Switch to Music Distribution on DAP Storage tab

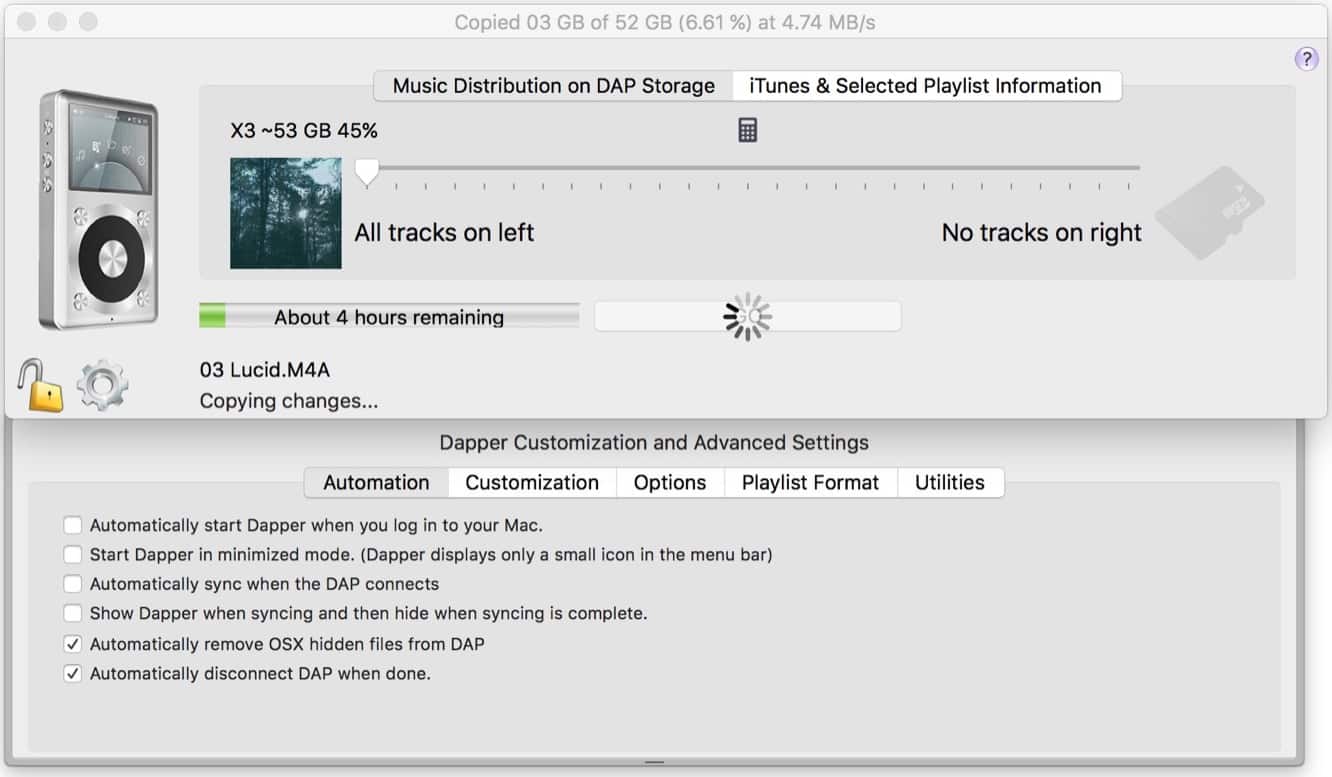[x=553, y=86]
